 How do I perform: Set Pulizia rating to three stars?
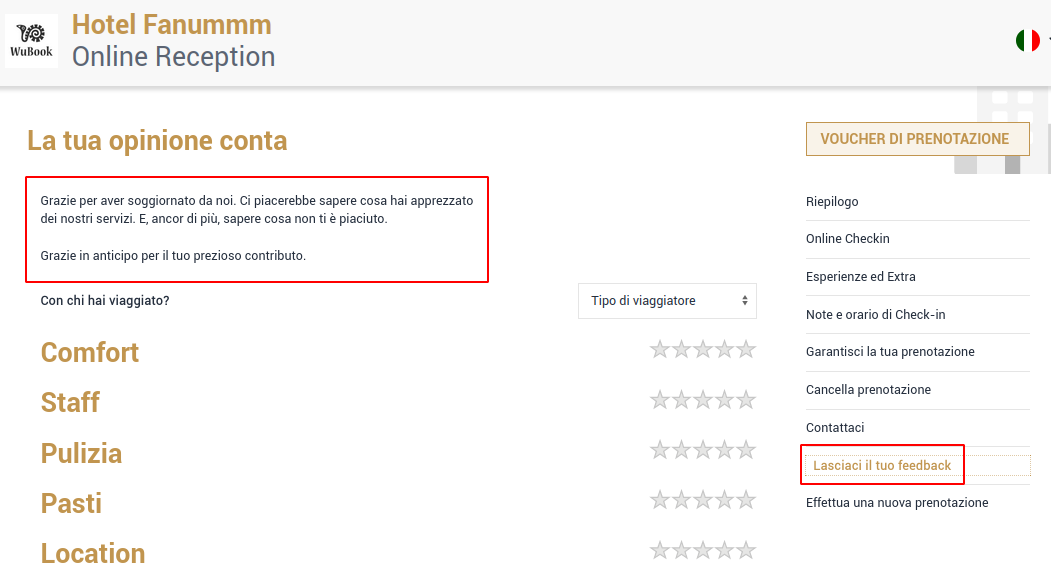(x=703, y=450)
